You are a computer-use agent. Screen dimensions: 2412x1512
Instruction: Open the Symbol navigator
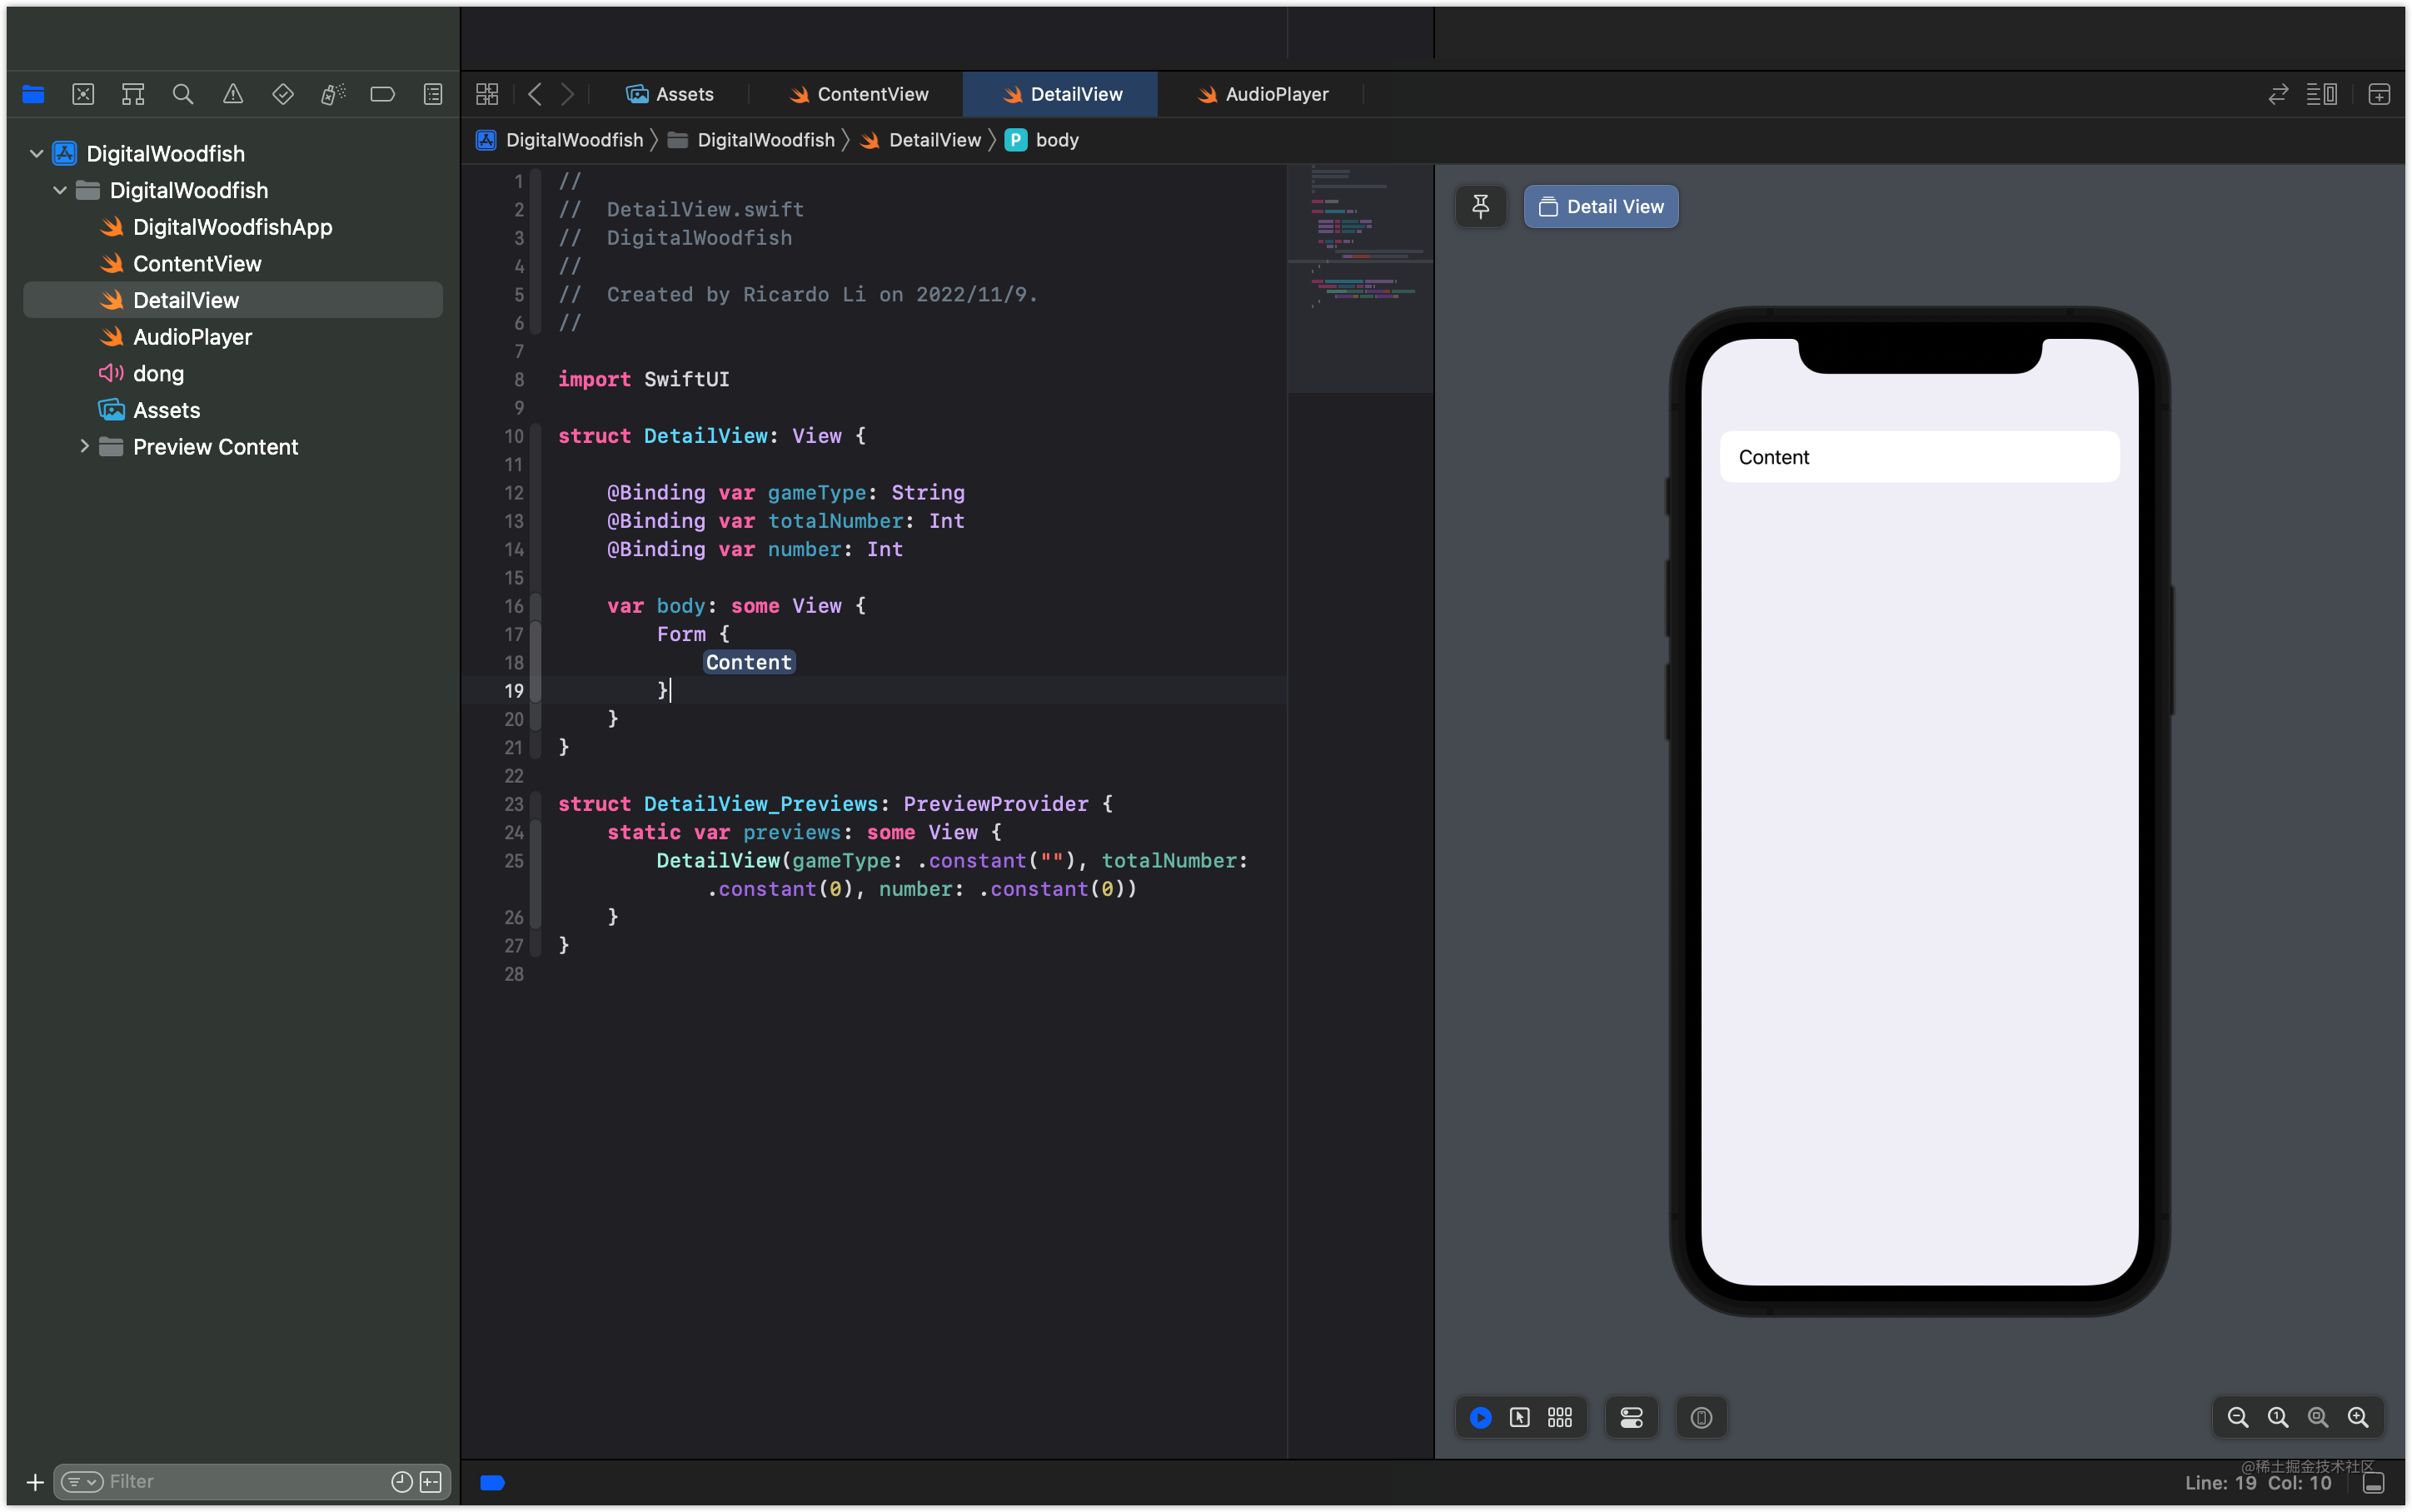(133, 94)
